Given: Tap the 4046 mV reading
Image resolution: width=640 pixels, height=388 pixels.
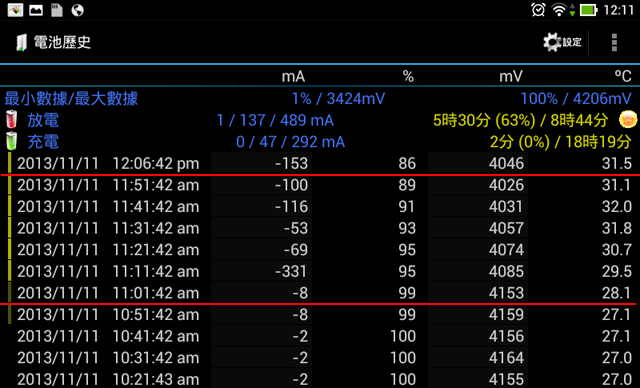Looking at the screenshot, I should (x=506, y=164).
